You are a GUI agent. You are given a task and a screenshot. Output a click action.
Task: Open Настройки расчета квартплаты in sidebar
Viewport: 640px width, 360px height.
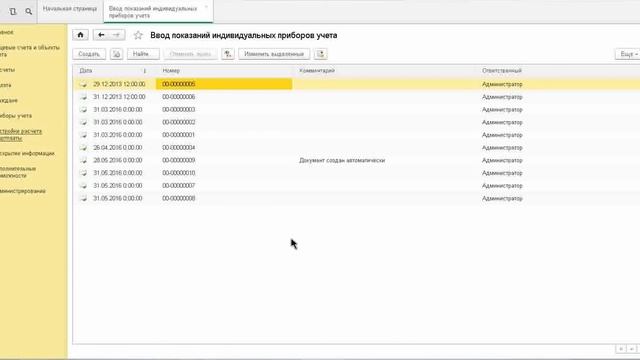click(21, 134)
